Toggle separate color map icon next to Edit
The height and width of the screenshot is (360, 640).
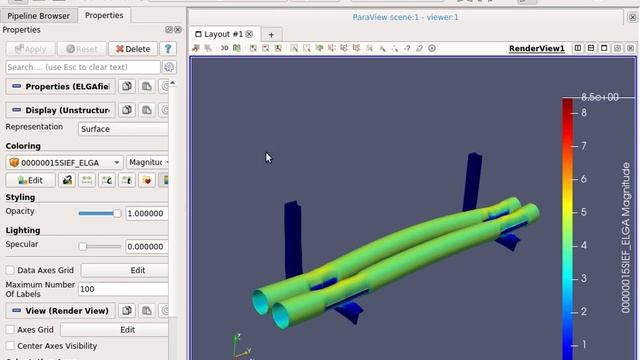[x=67, y=180]
